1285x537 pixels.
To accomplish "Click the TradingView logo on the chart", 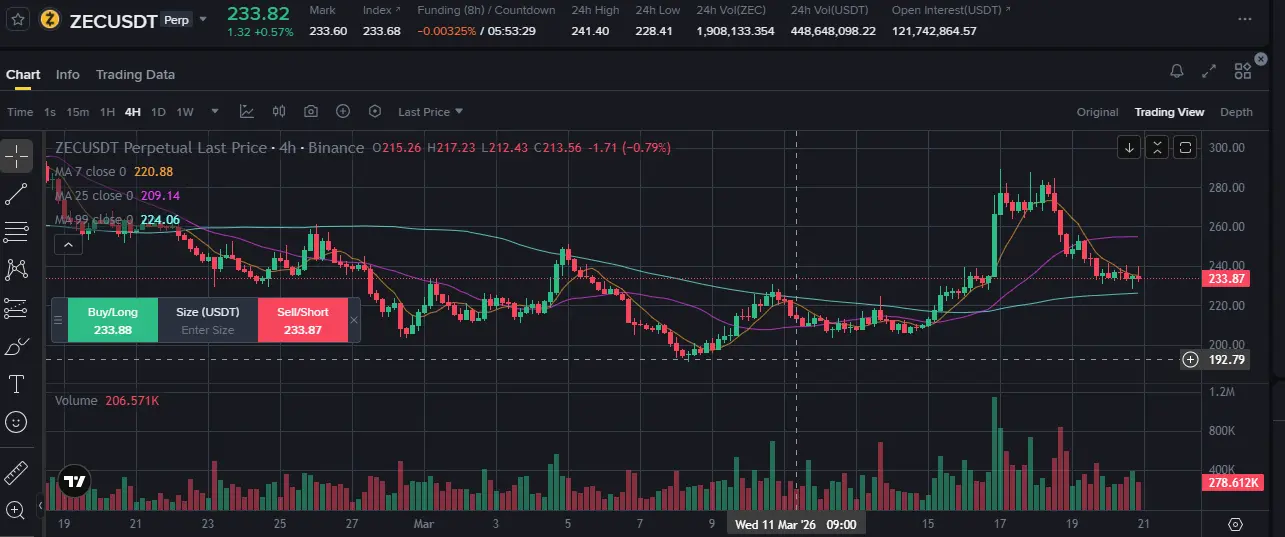I will [74, 481].
